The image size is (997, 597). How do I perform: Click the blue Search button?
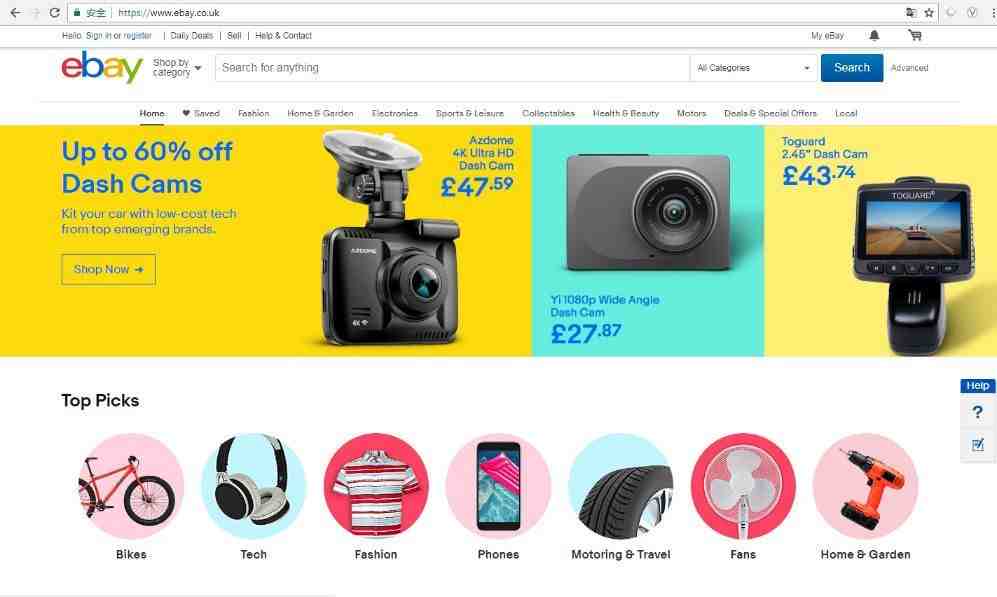tap(851, 68)
